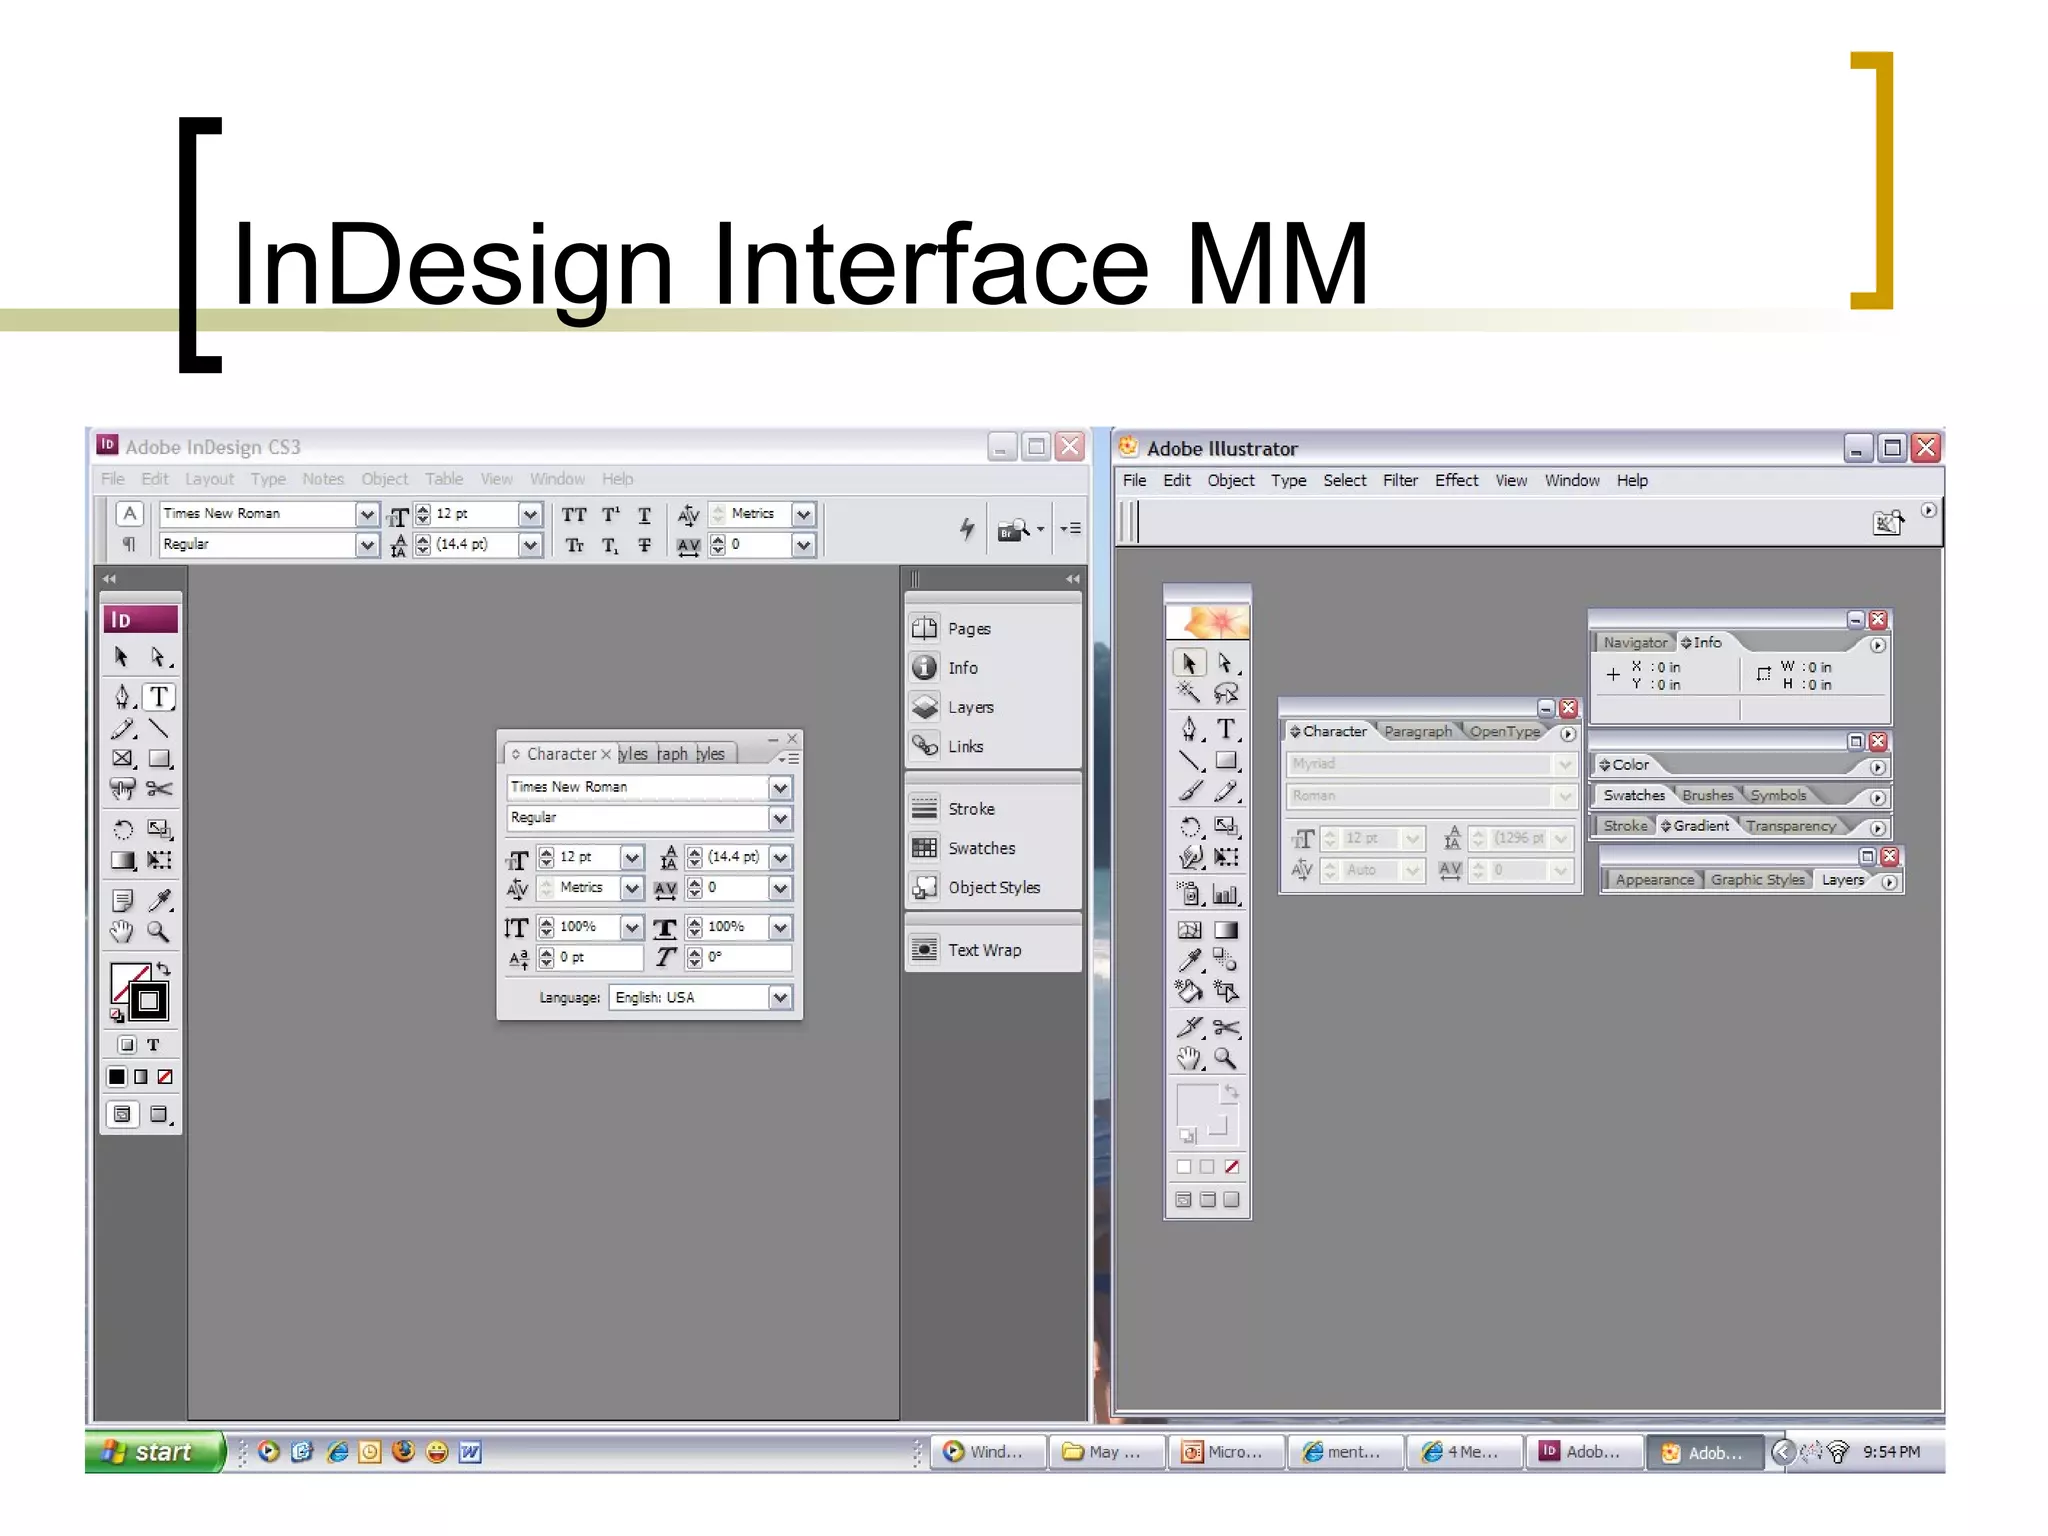The height and width of the screenshot is (1536, 2048).
Task: Select the Scissors tool in Illustrator
Action: [1226, 1027]
